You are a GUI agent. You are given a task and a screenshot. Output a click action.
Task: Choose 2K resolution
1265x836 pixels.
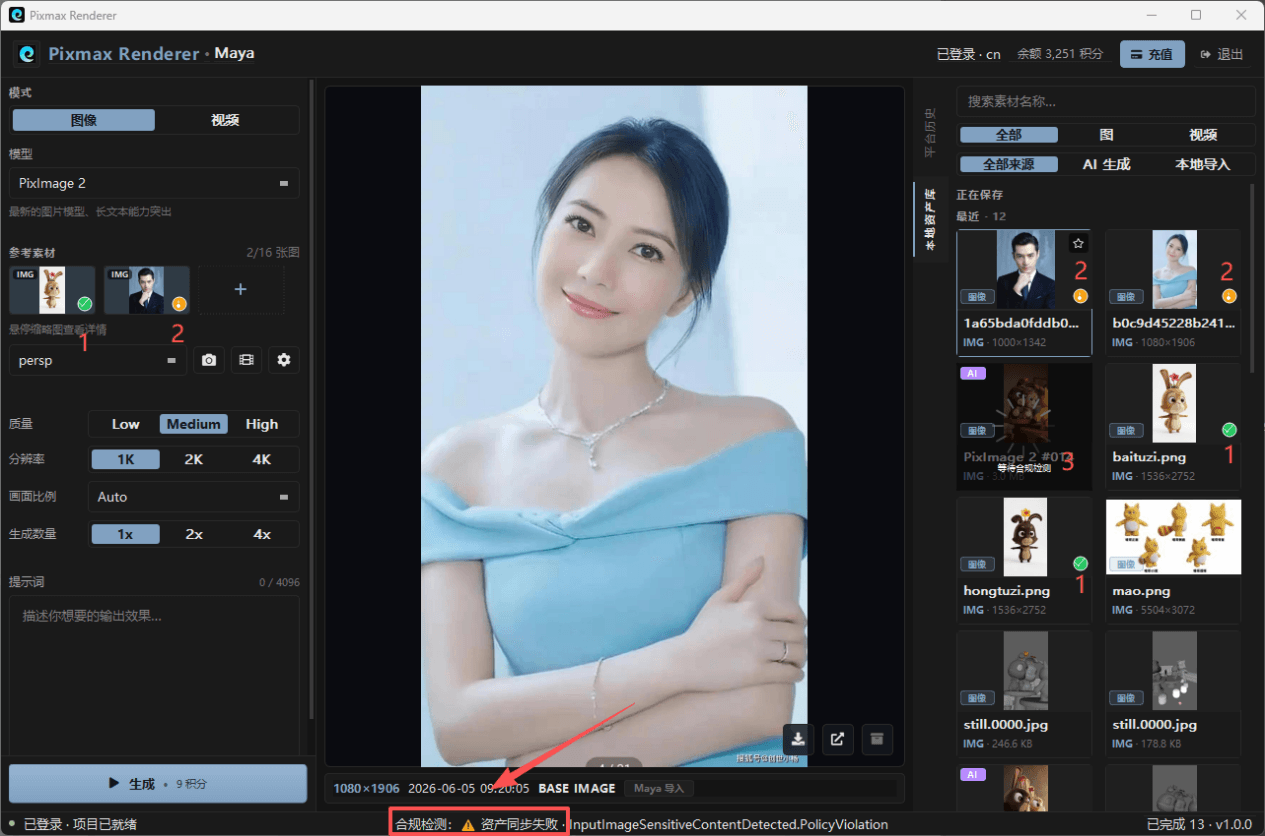(x=194, y=459)
